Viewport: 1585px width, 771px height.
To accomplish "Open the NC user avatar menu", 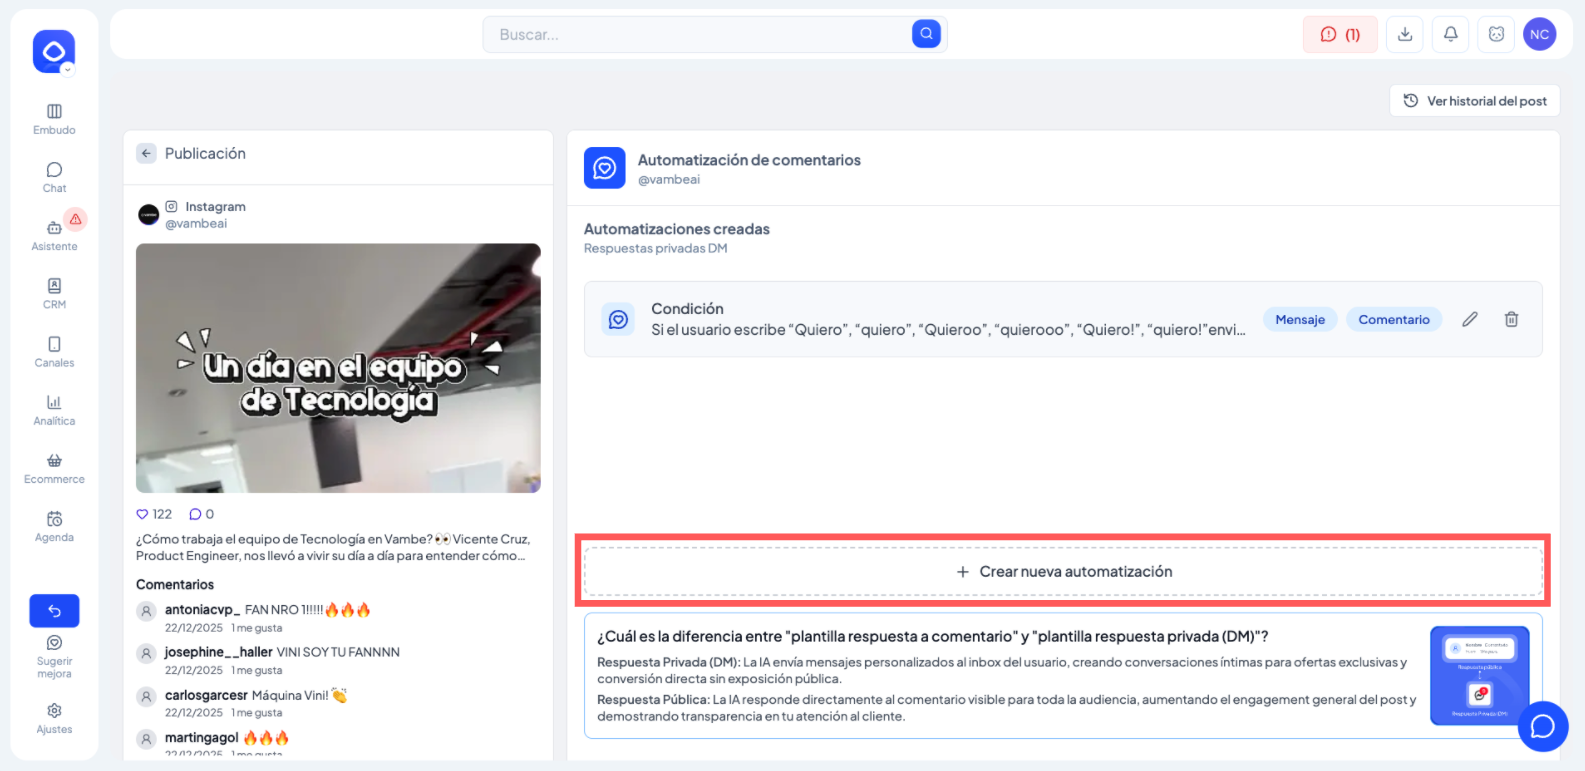I will [1539, 34].
